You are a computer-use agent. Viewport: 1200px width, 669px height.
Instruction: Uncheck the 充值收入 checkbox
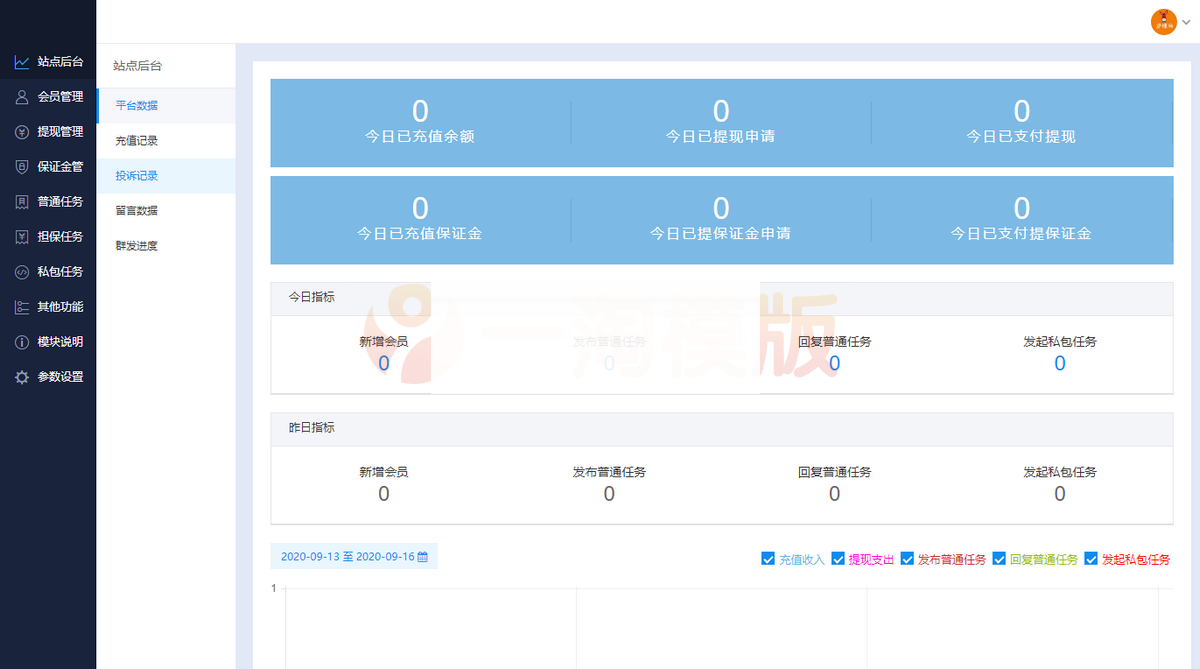pyautogui.click(x=769, y=559)
